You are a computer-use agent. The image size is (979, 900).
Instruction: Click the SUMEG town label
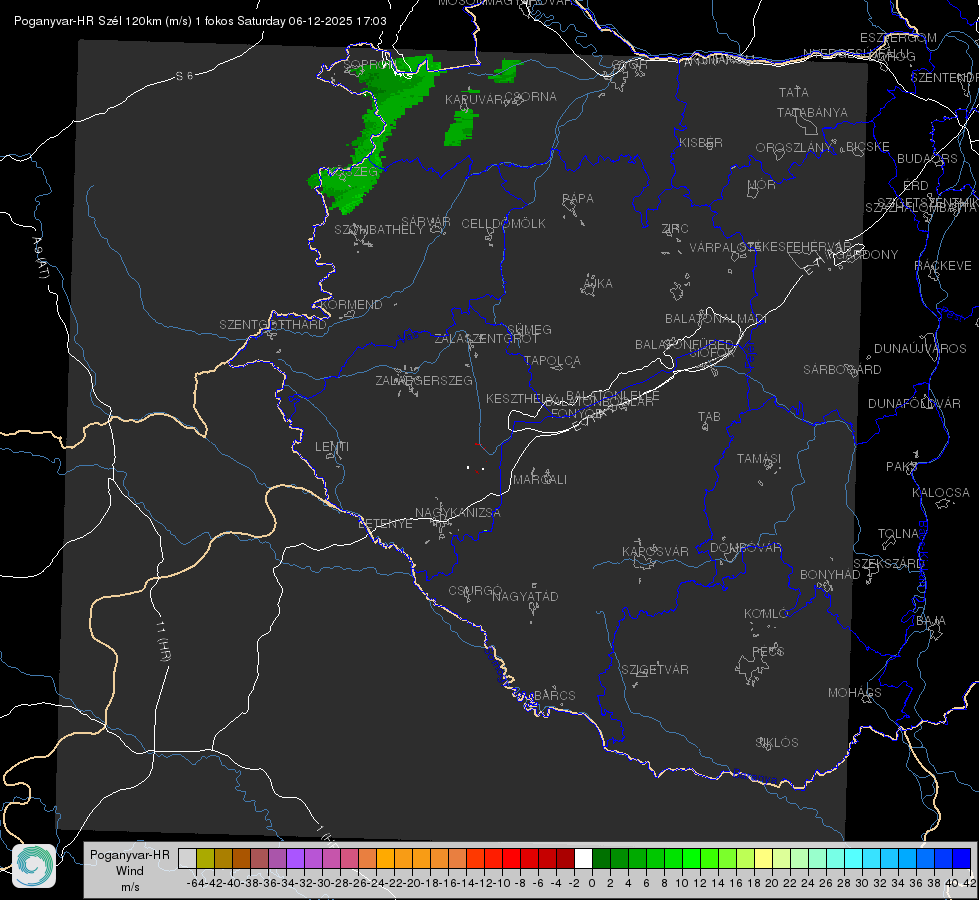pyautogui.click(x=529, y=329)
